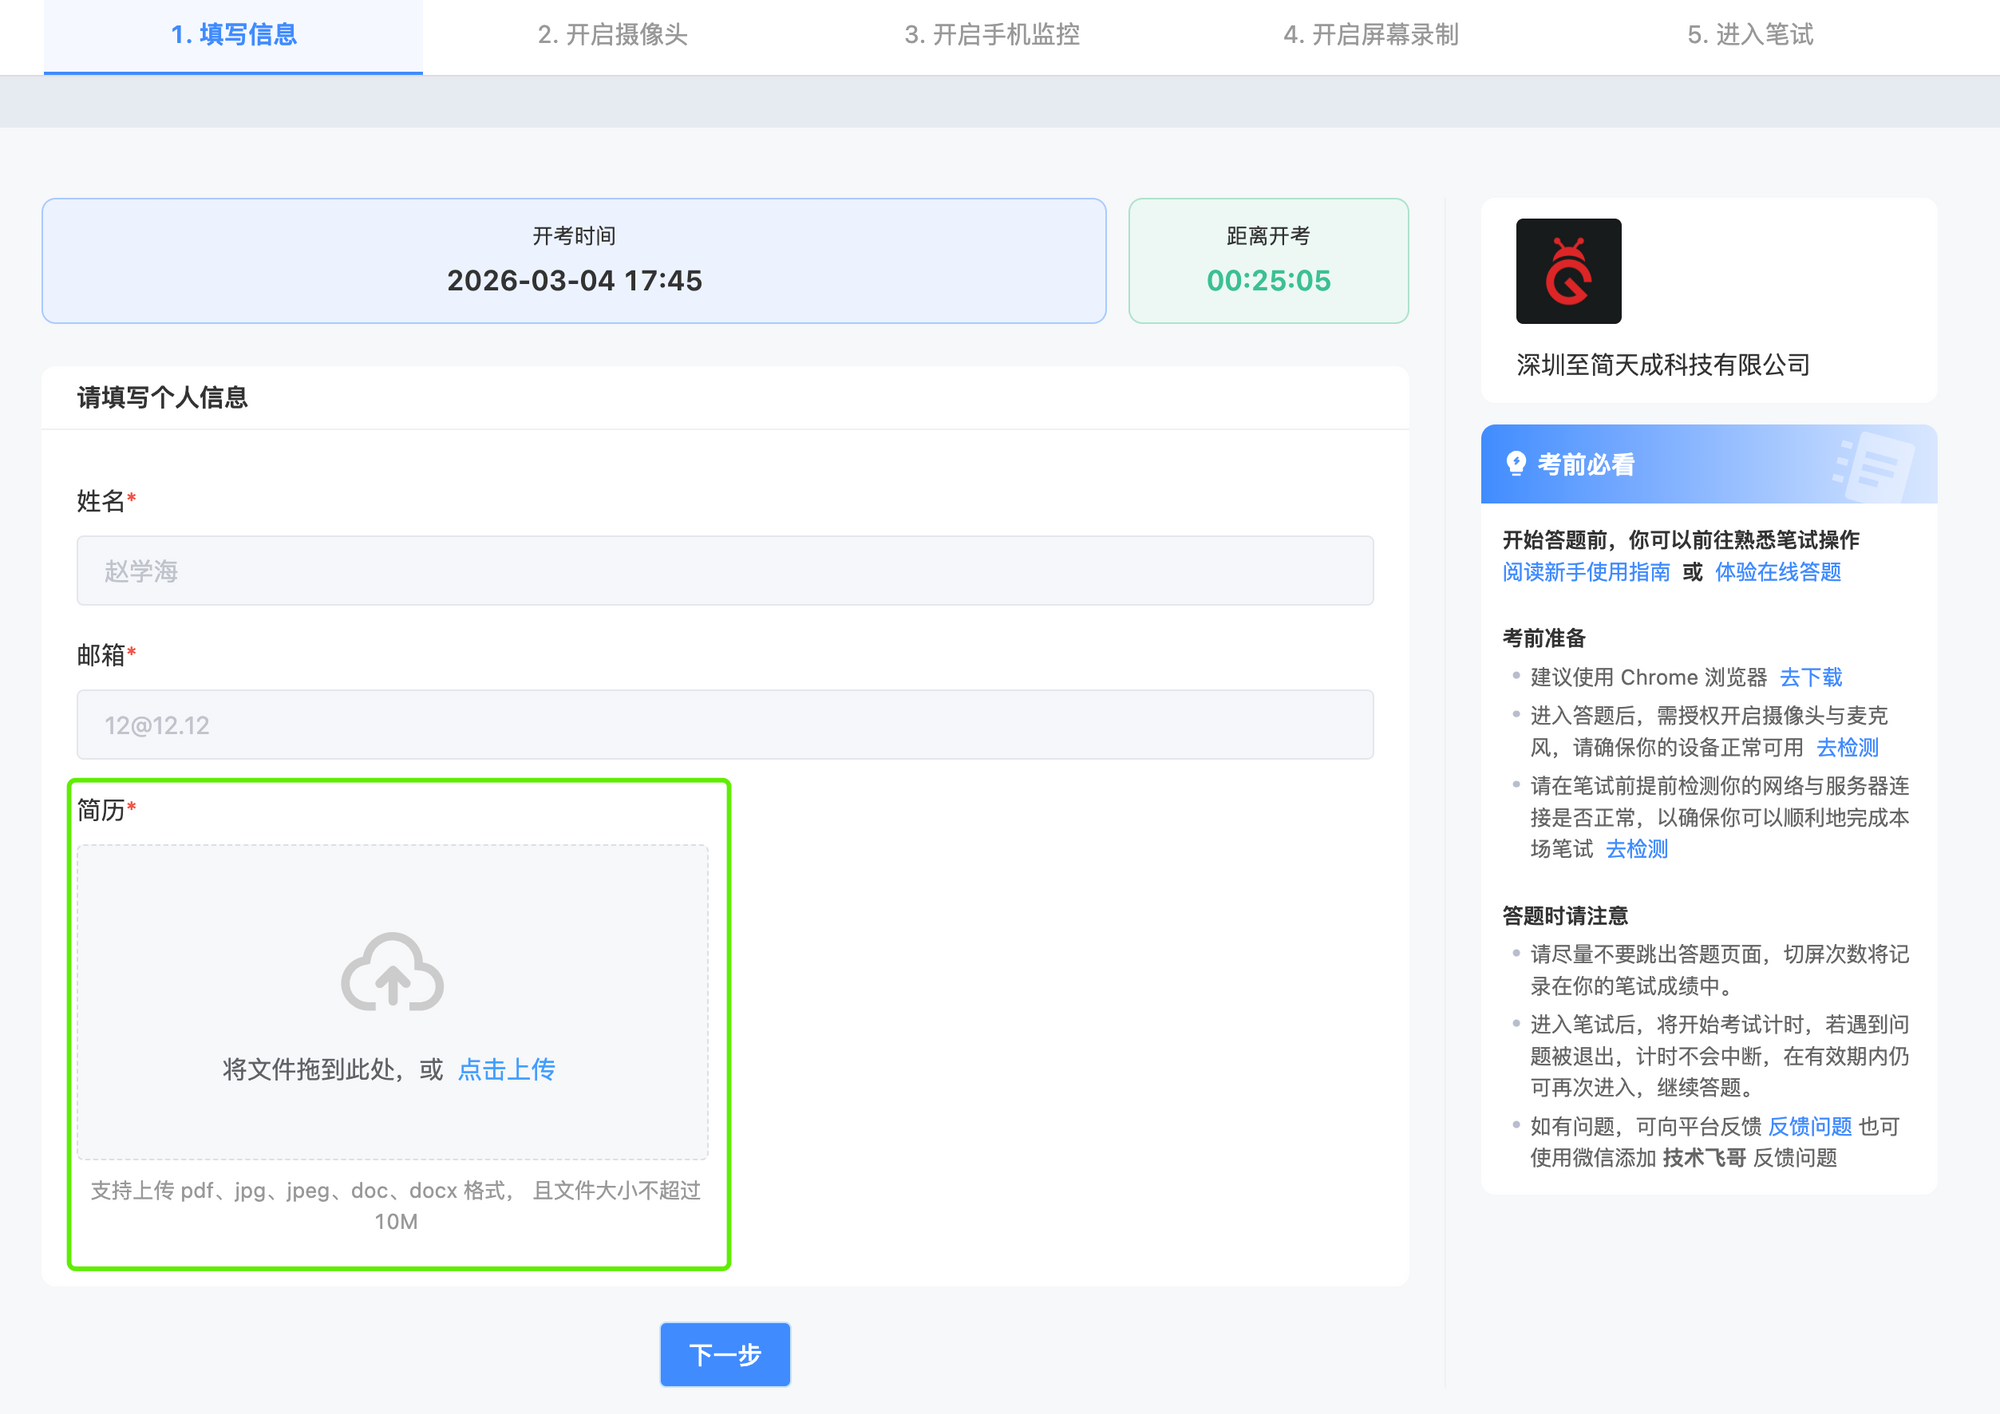Screen dimensions: 2000x1414
Task: Open the 反馈问题 link
Action: (1810, 1126)
